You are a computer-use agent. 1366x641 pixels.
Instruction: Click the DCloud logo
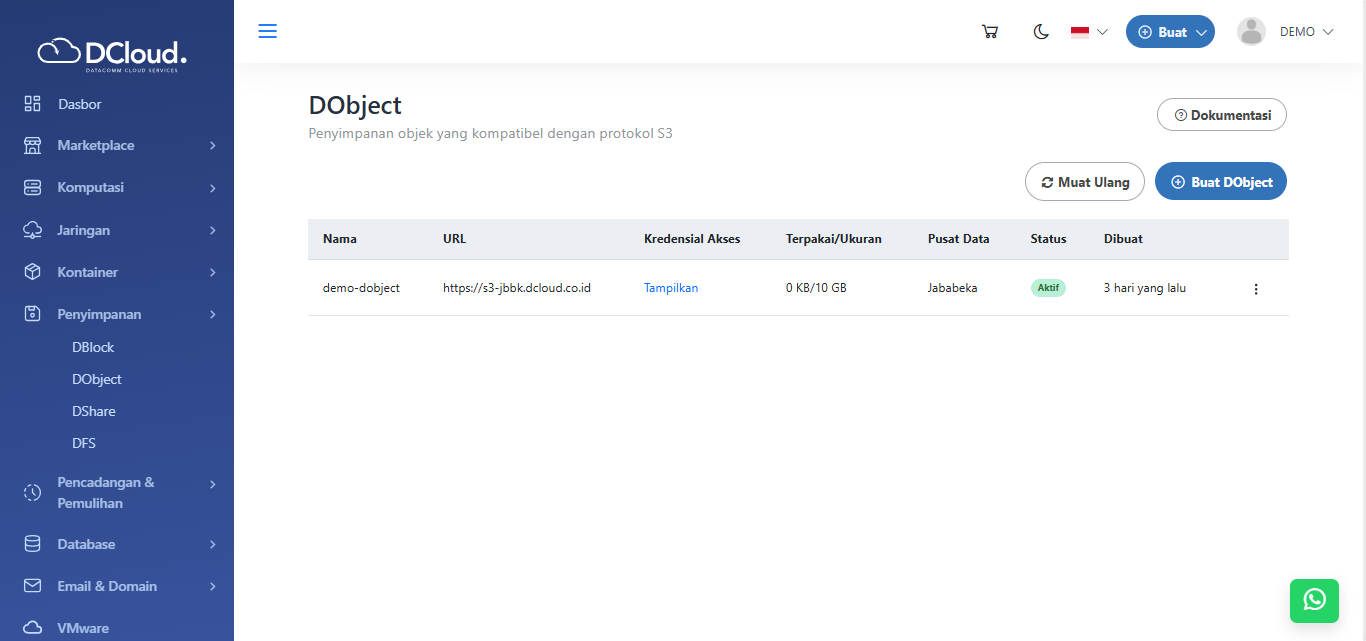(x=112, y=53)
